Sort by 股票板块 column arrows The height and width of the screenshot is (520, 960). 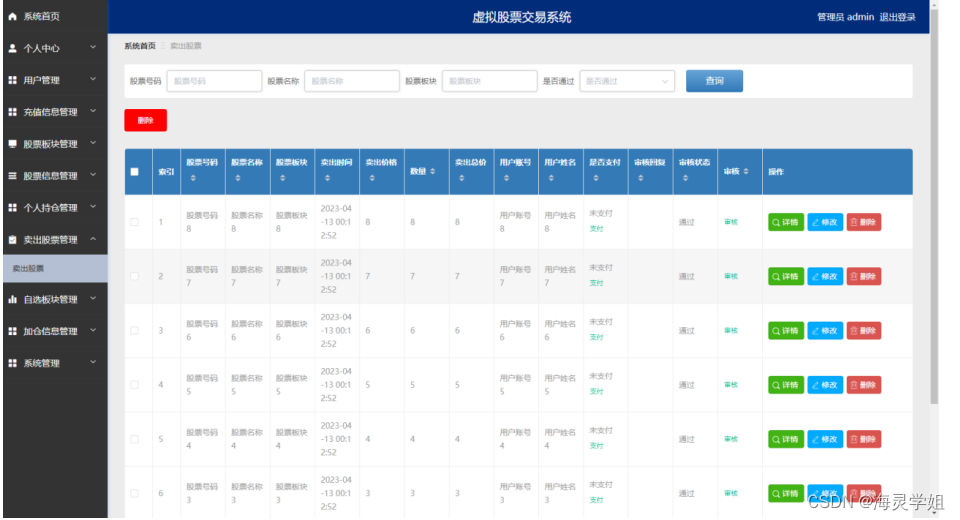pos(282,178)
